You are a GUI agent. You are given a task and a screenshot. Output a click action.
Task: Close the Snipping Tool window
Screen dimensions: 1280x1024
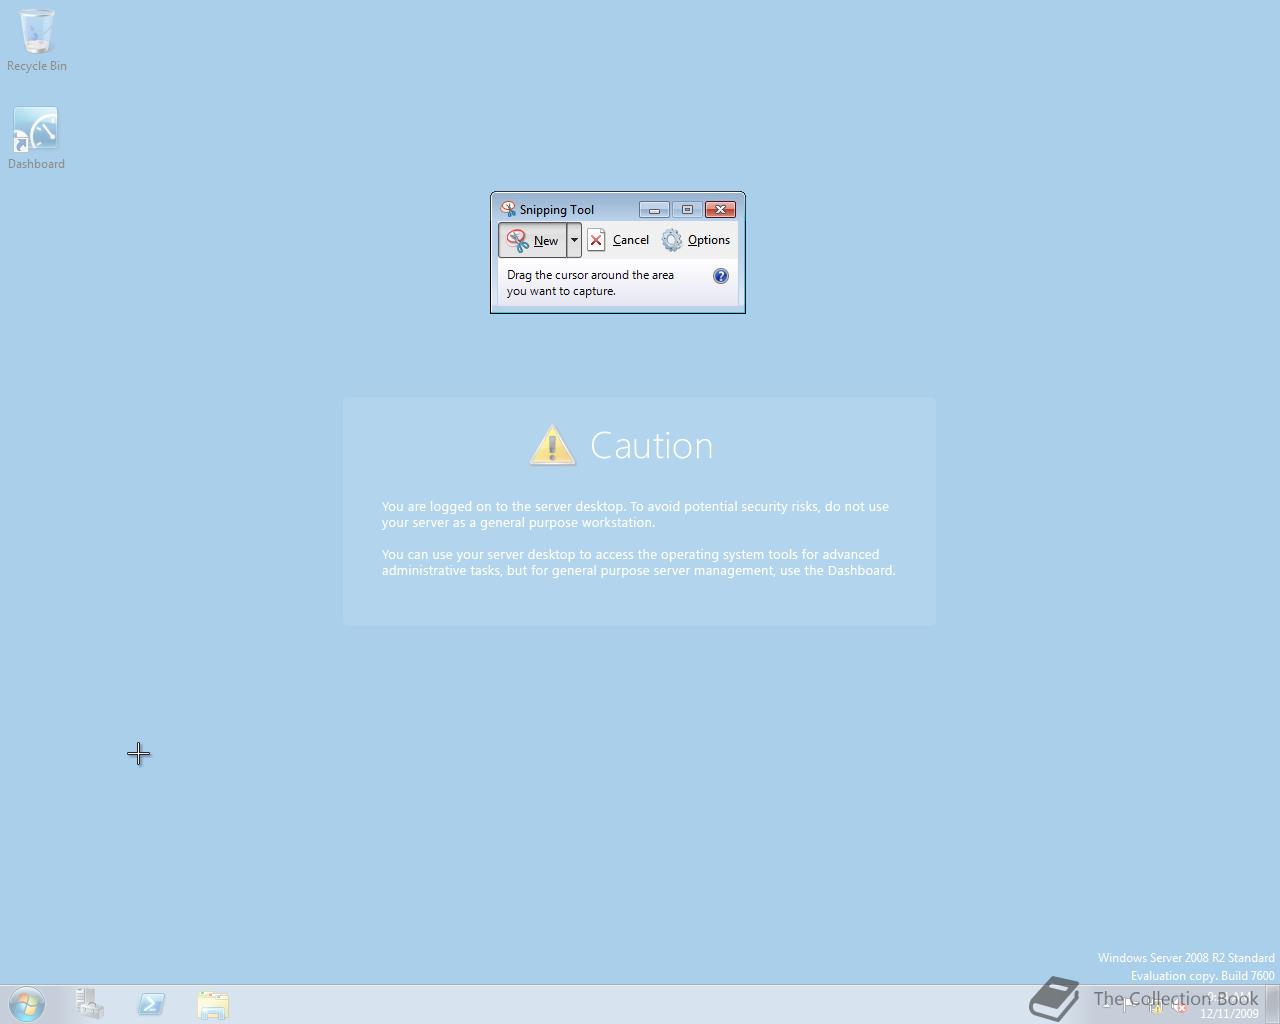[720, 209]
